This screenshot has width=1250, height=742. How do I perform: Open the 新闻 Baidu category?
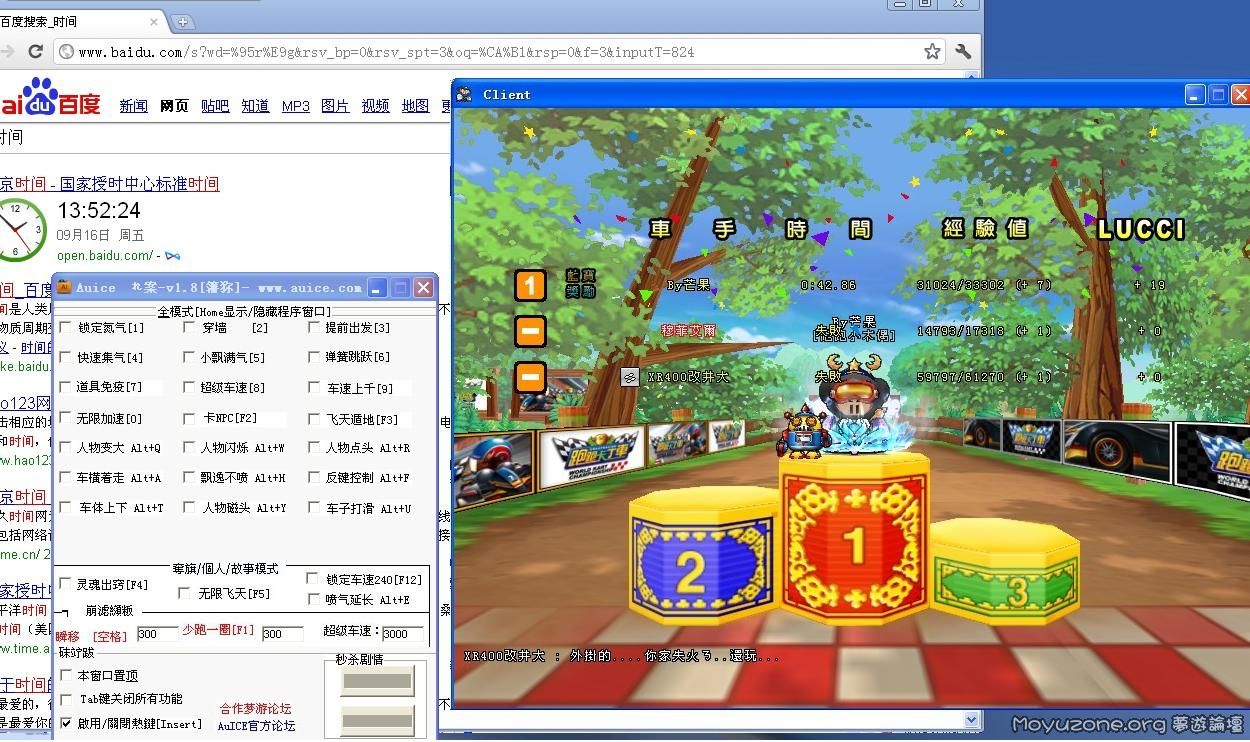[x=134, y=106]
